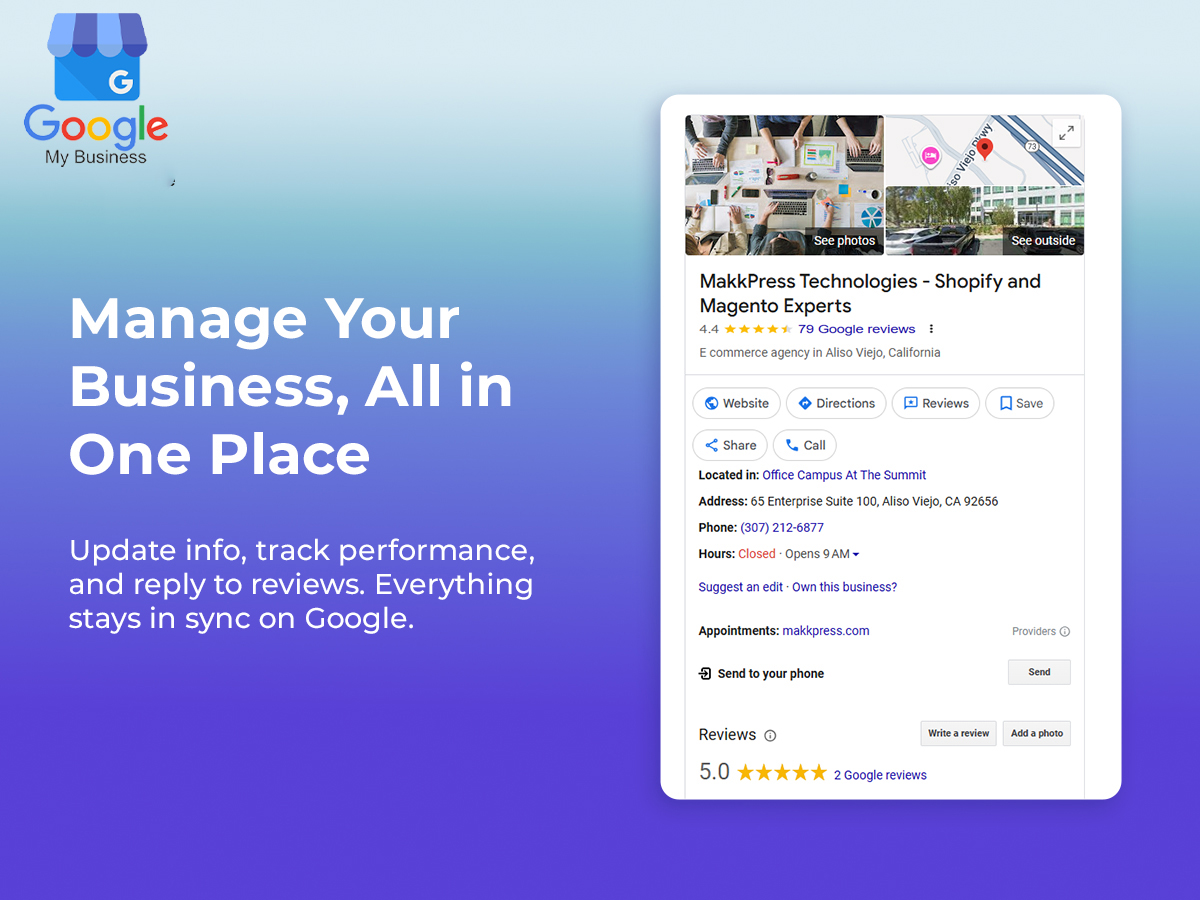1200x900 pixels.
Task: Click the MakkPress Technologies business title
Action: coord(870,294)
